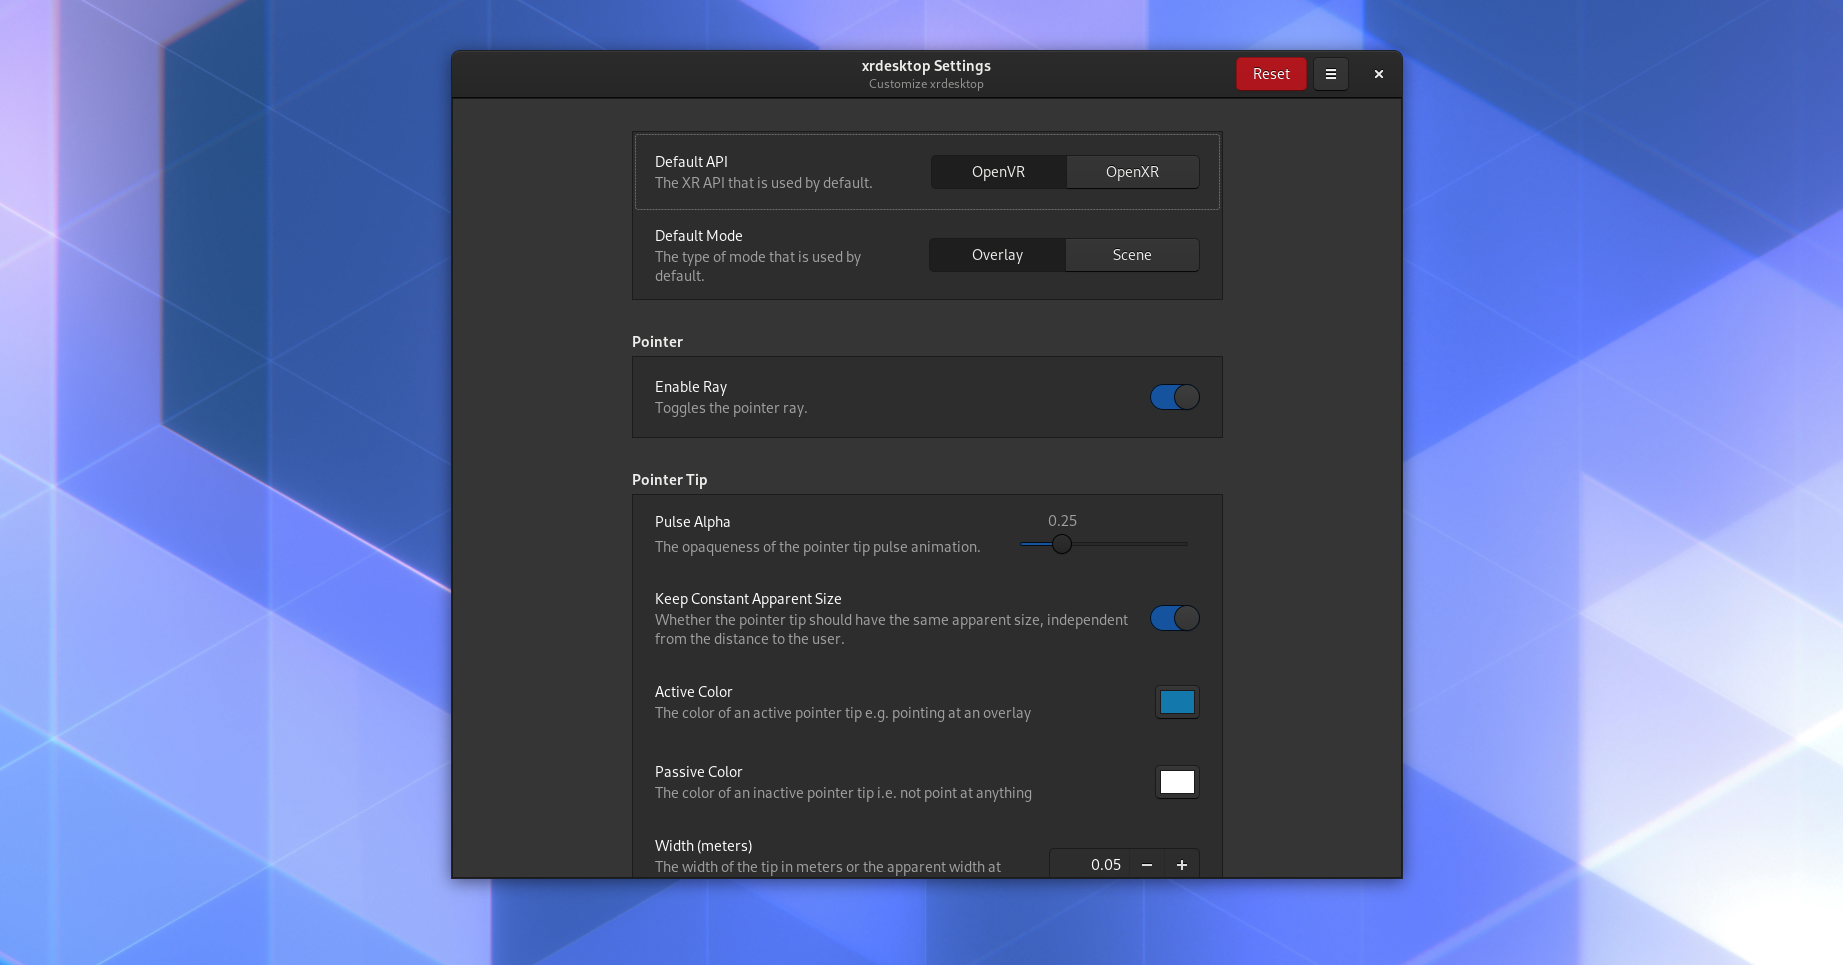Click the Default API row label
The width and height of the screenshot is (1843, 965).
691,162
